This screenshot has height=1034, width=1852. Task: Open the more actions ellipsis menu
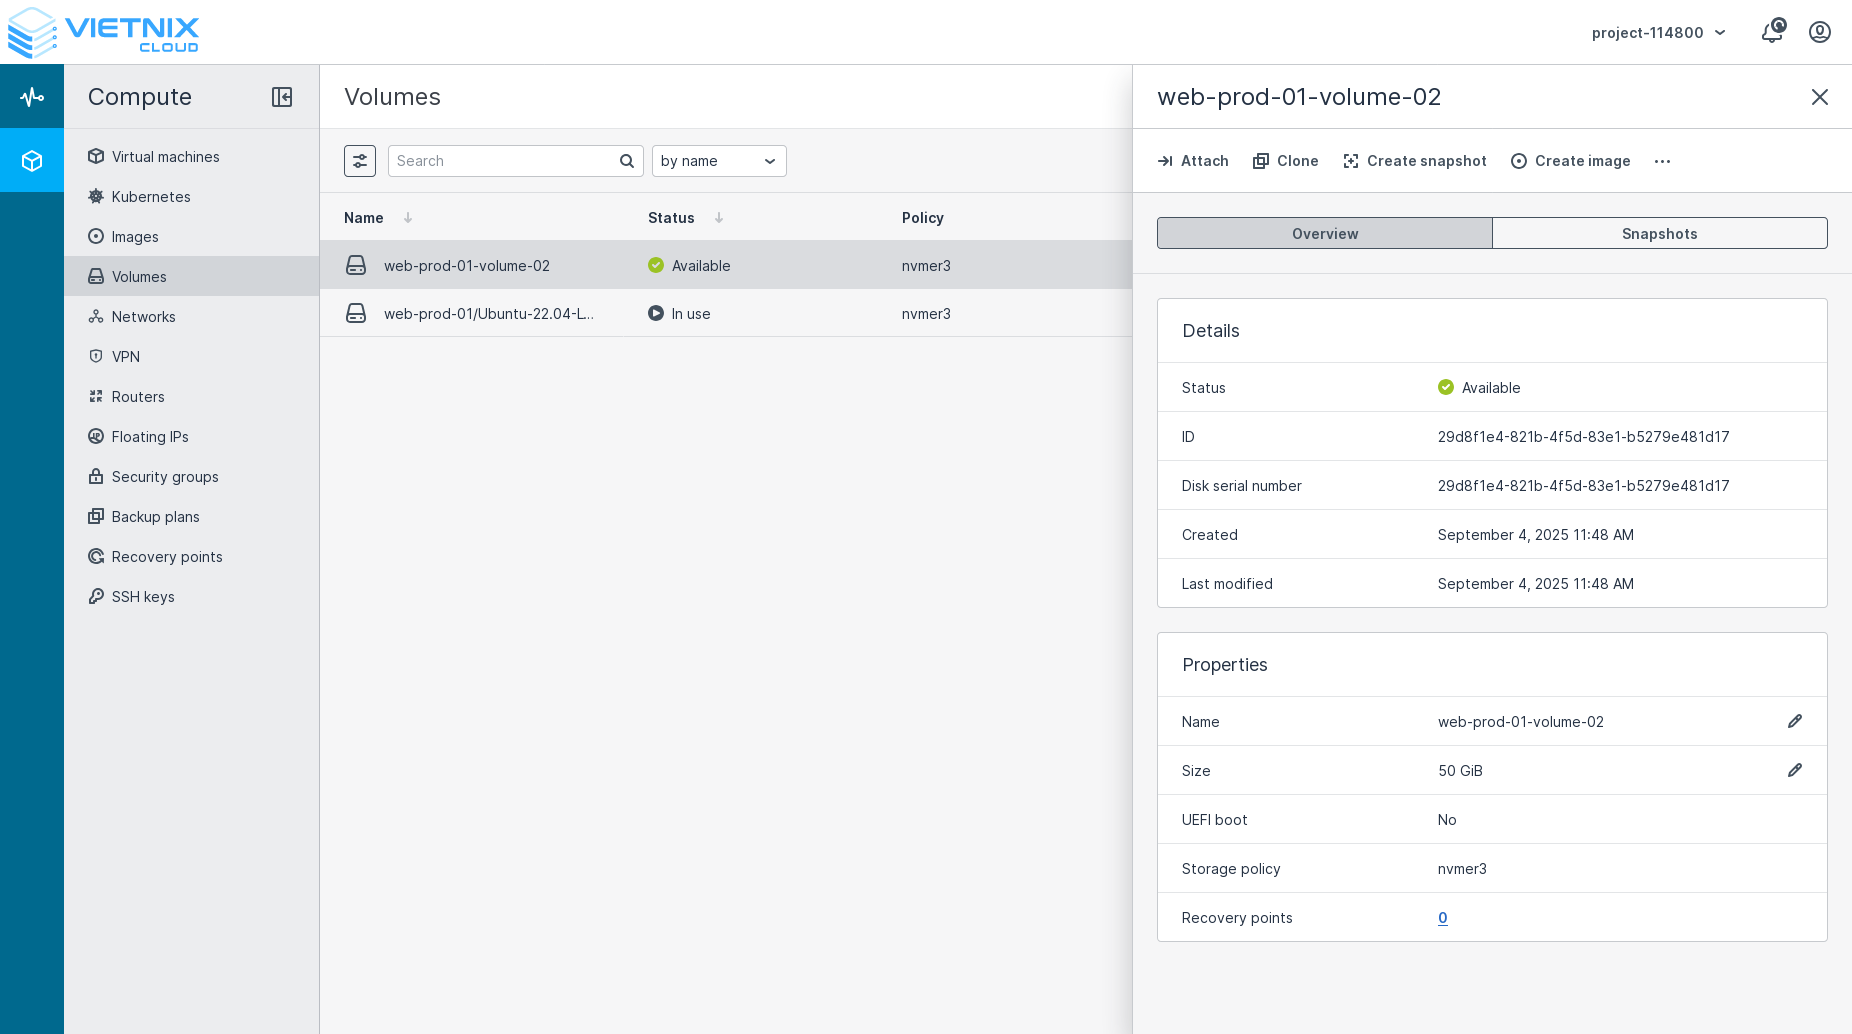(x=1662, y=162)
